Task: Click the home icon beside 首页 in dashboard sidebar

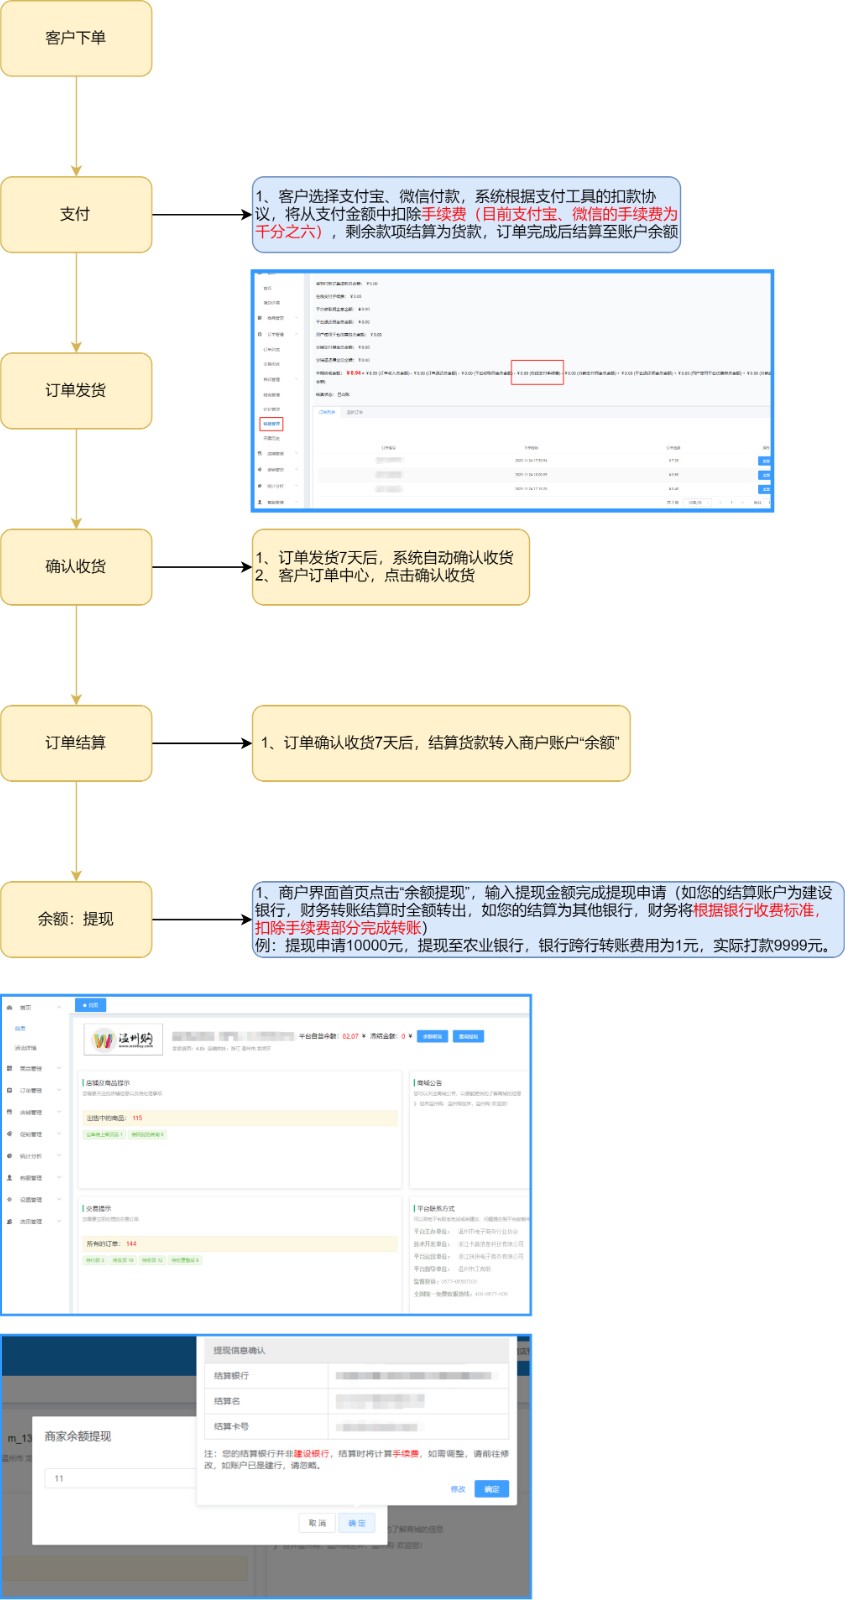Action: 9,1007
